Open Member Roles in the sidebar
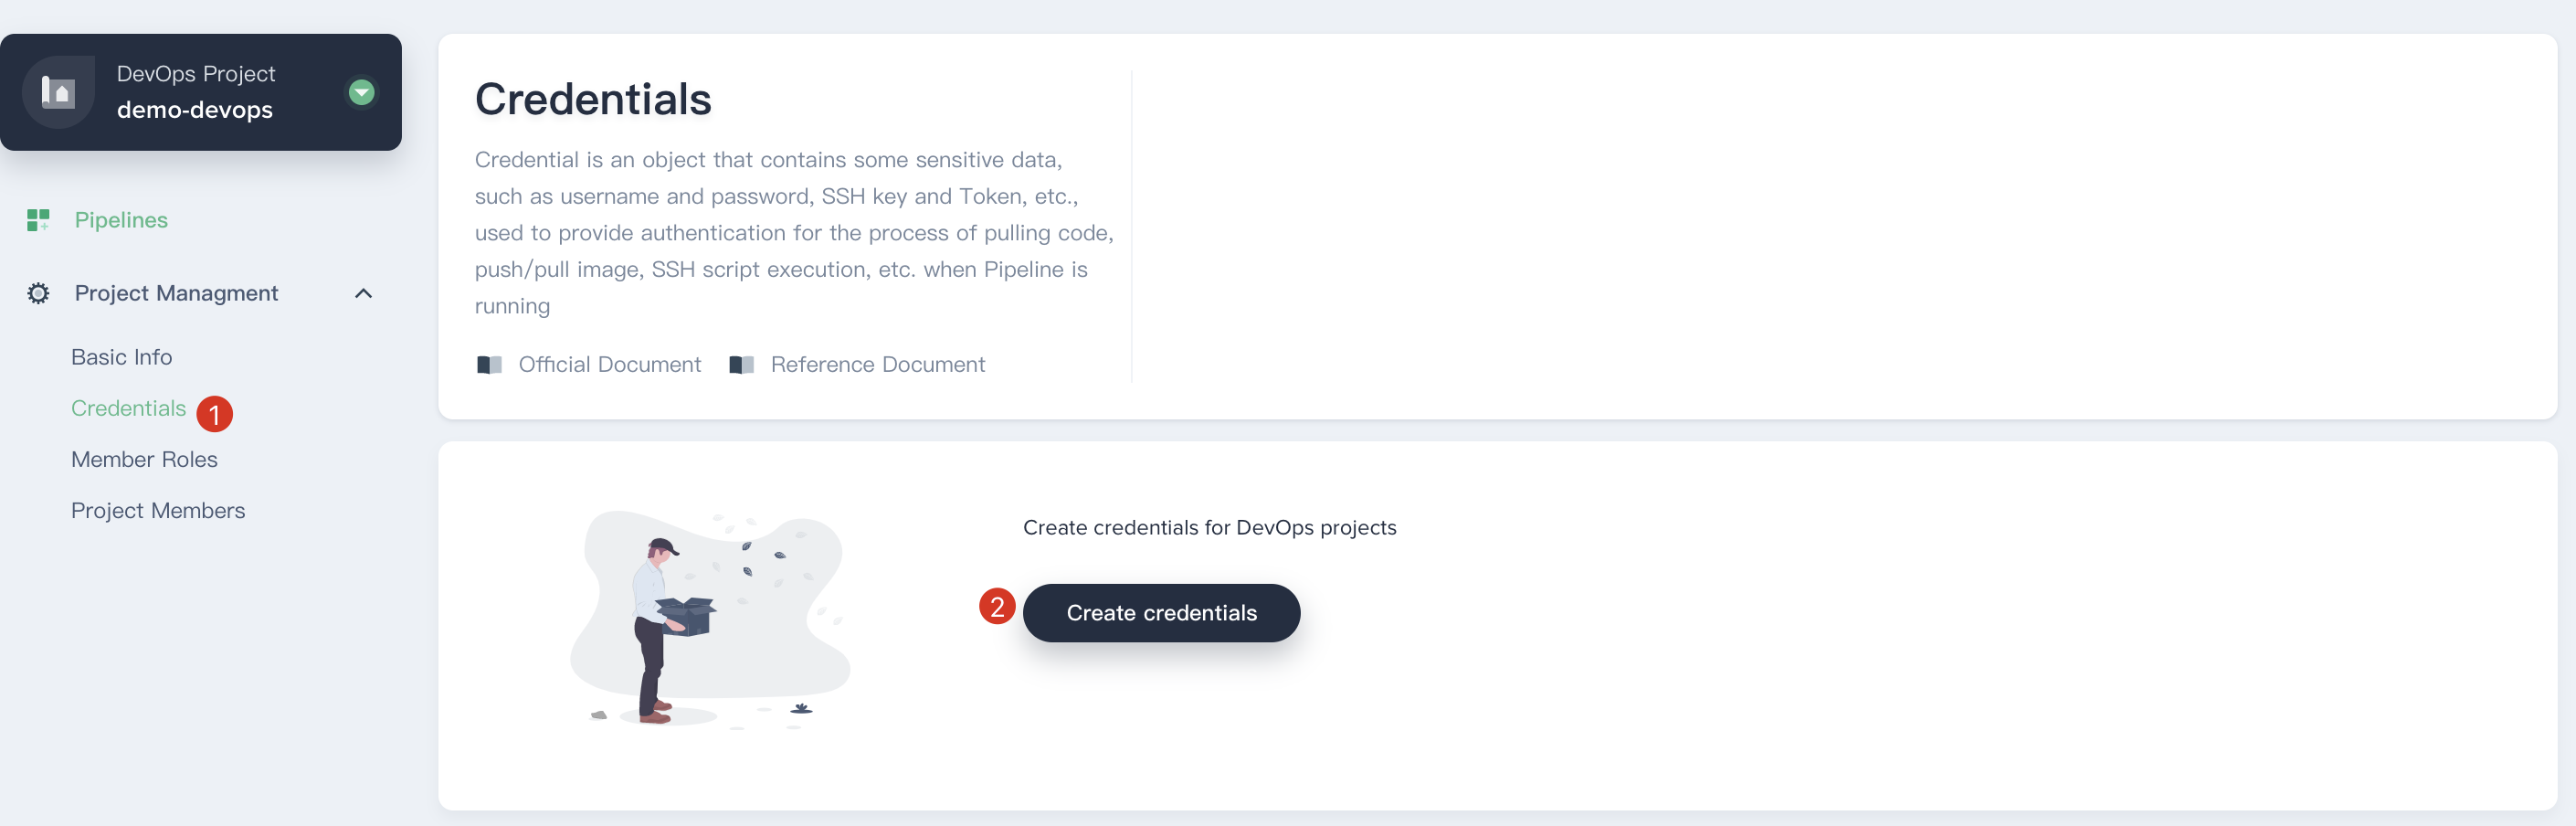This screenshot has width=2576, height=826. [x=144, y=459]
